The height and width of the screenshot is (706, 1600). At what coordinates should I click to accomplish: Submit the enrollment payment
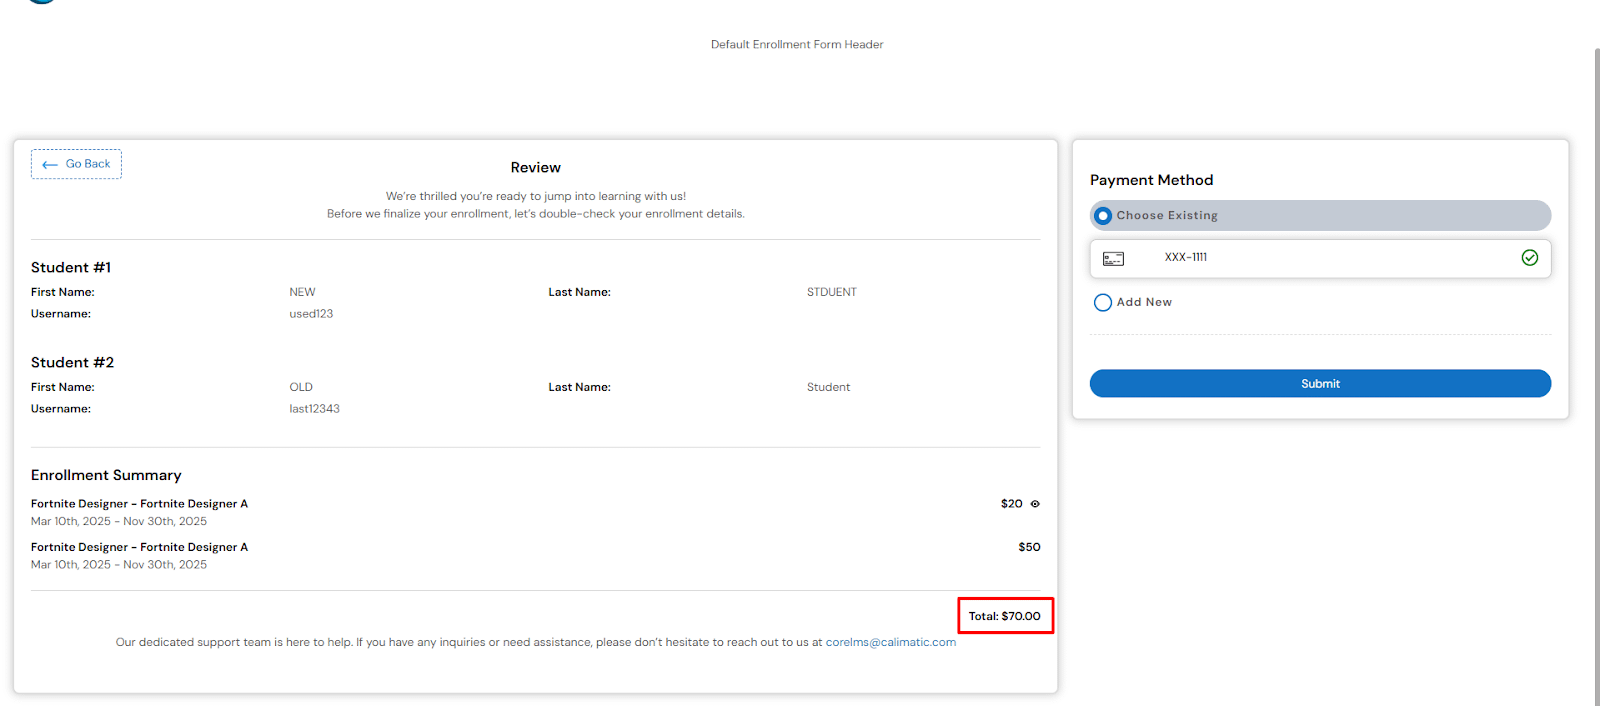point(1320,384)
